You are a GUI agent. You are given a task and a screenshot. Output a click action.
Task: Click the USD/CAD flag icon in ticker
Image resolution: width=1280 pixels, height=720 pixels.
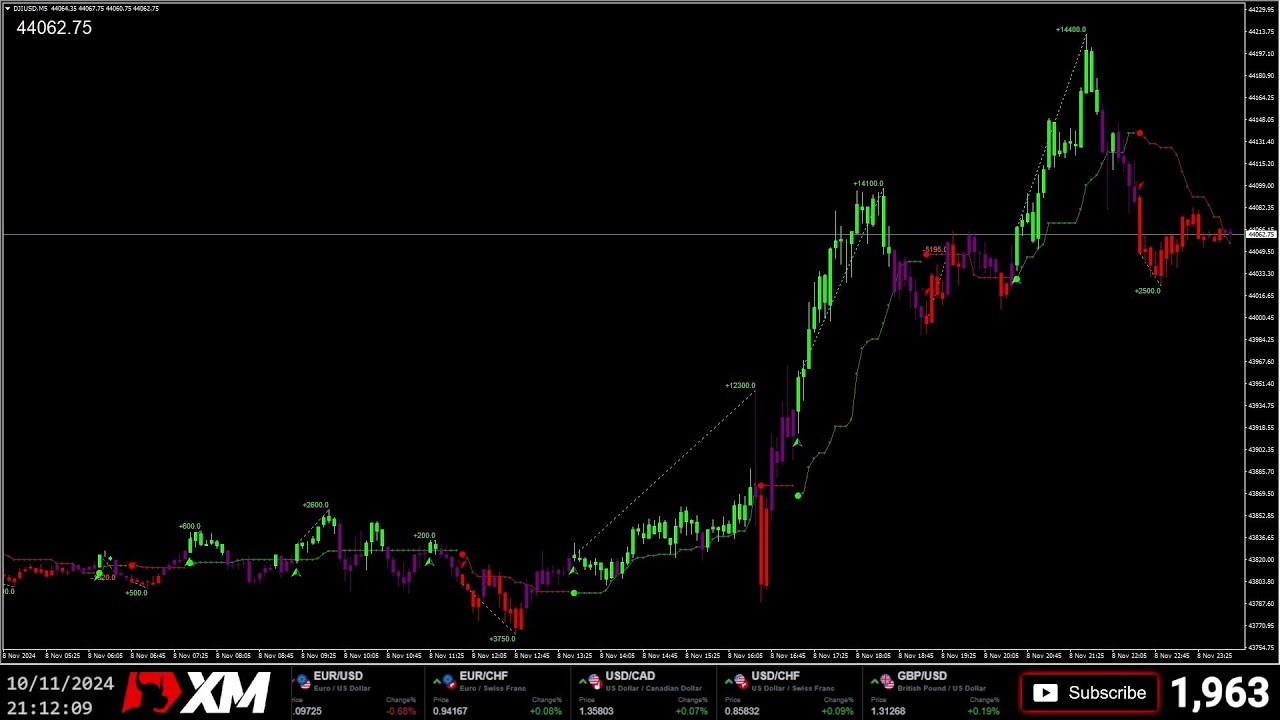(x=595, y=682)
